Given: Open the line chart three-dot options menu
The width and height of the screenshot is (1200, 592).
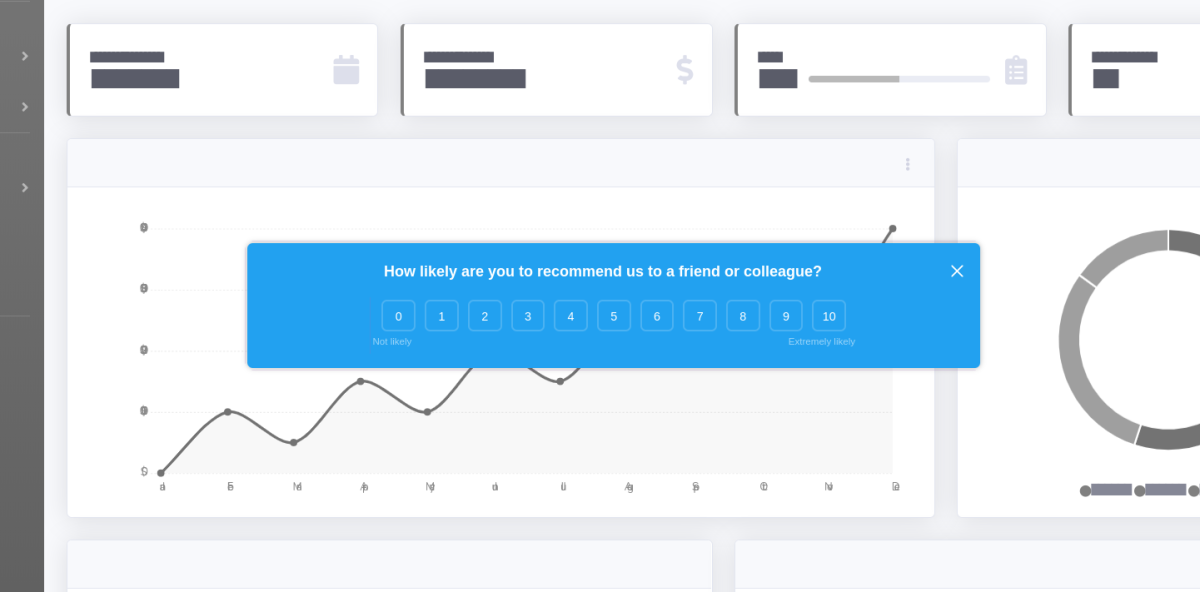Looking at the screenshot, I should pyautogui.click(x=907, y=164).
